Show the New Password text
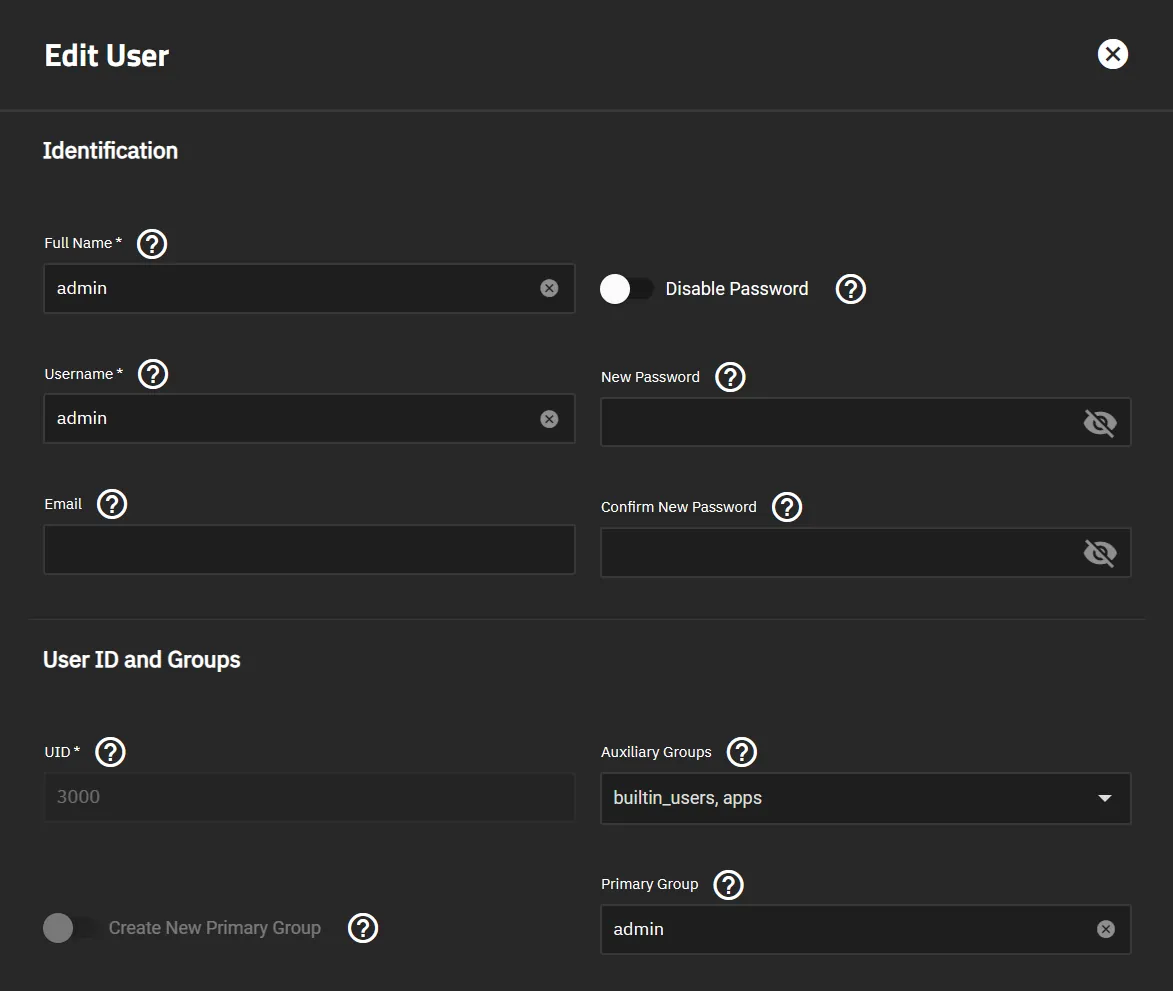 (x=1100, y=422)
